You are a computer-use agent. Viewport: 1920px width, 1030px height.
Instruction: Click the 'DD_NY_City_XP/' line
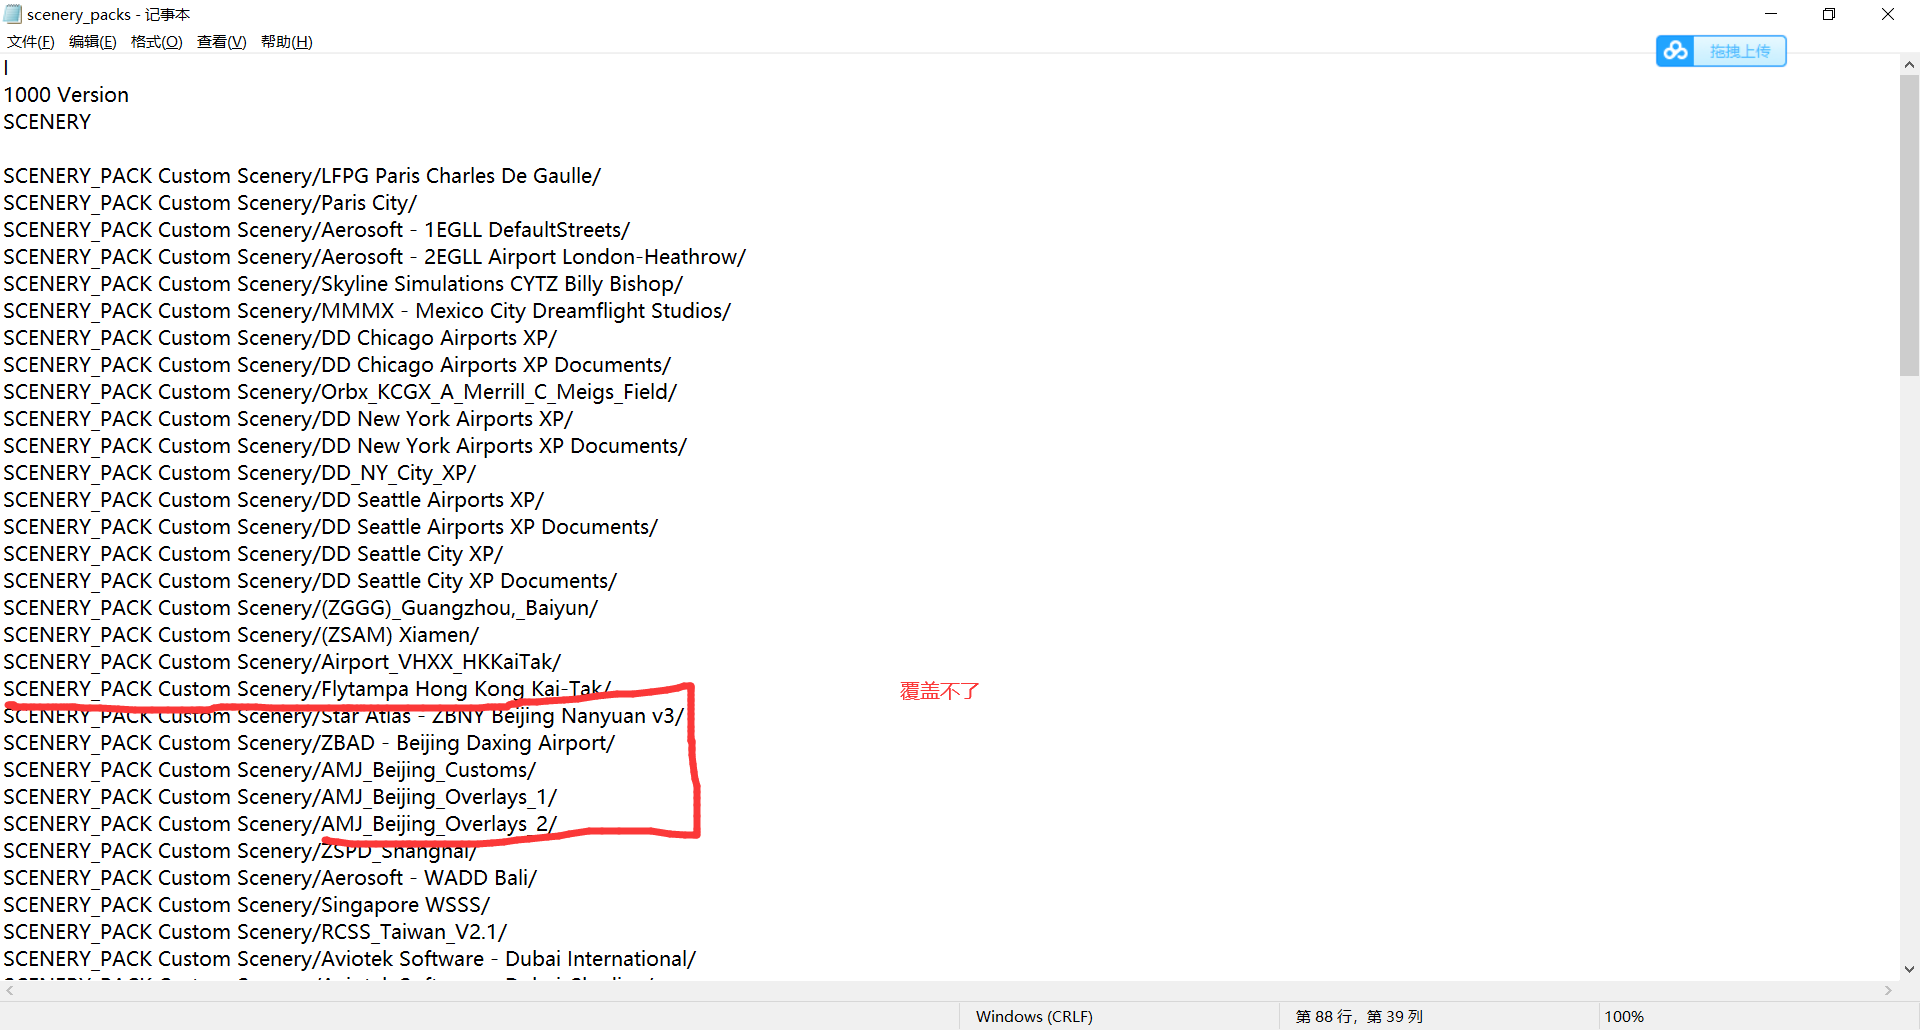coord(240,473)
